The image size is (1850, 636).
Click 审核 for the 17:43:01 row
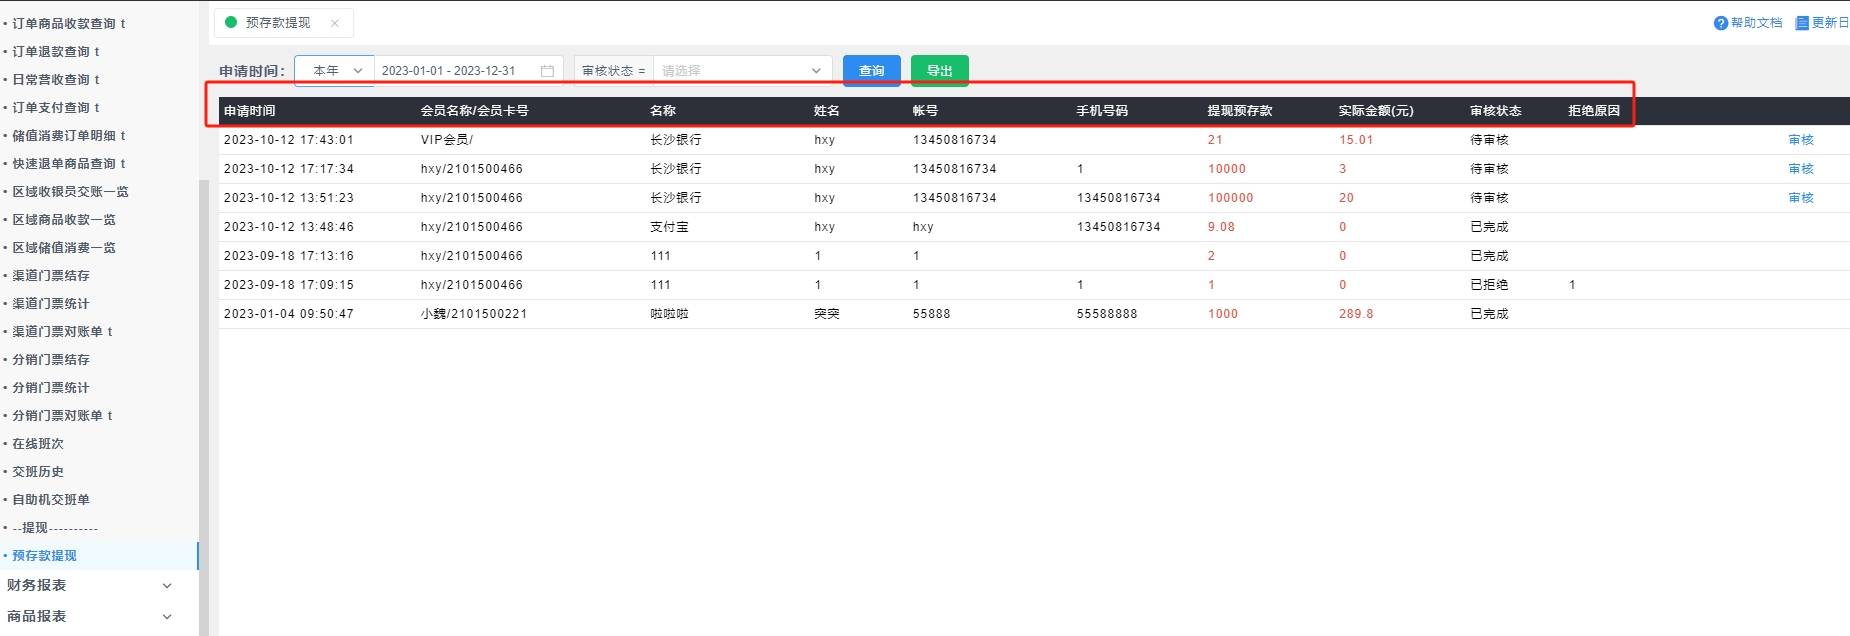[x=1801, y=140]
